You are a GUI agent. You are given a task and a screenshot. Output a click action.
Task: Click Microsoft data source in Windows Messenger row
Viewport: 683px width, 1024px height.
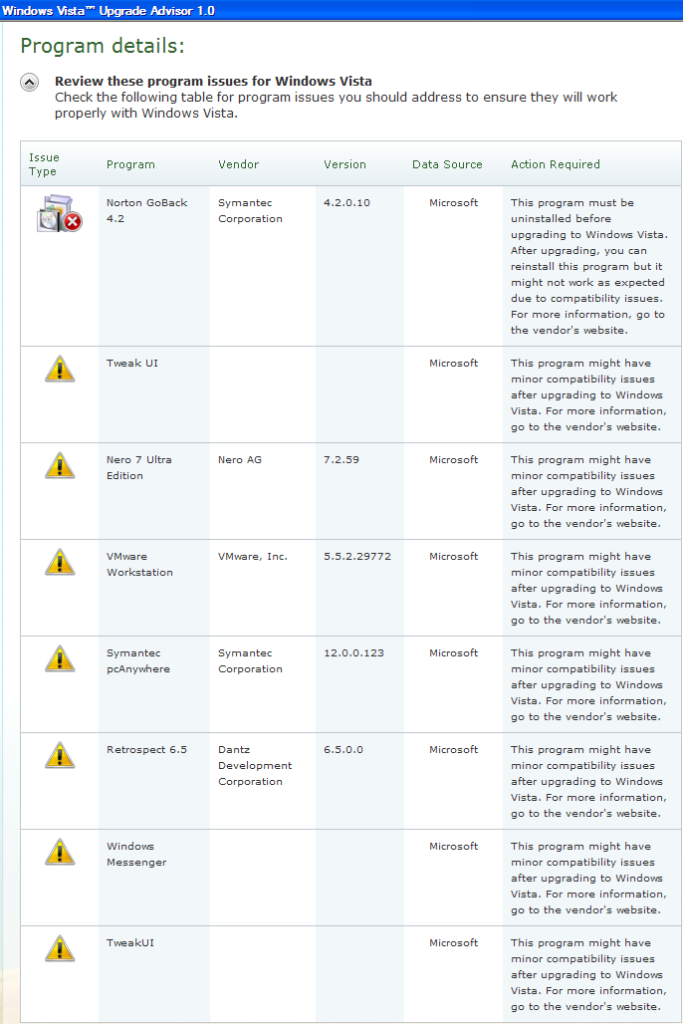454,846
